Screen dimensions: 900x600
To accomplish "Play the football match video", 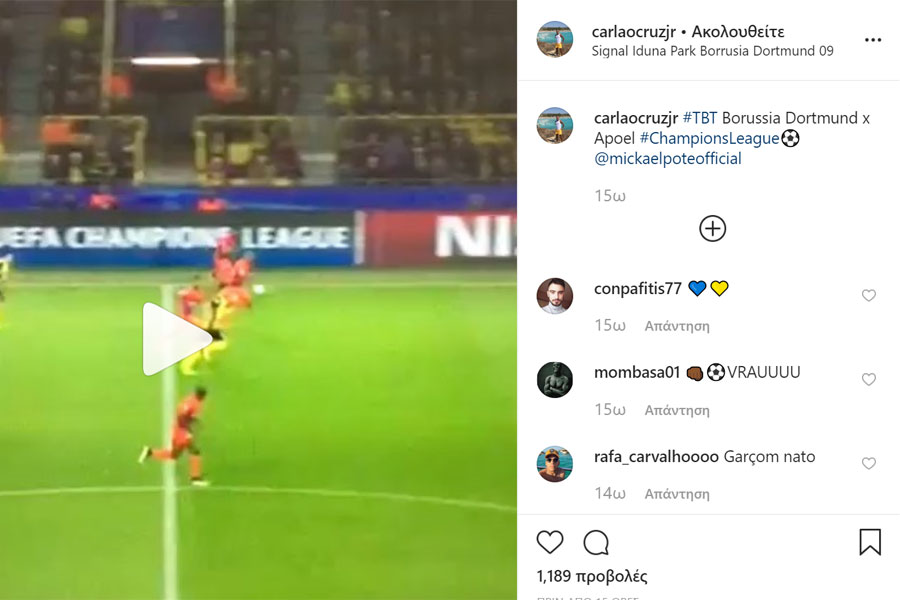I will pos(177,339).
